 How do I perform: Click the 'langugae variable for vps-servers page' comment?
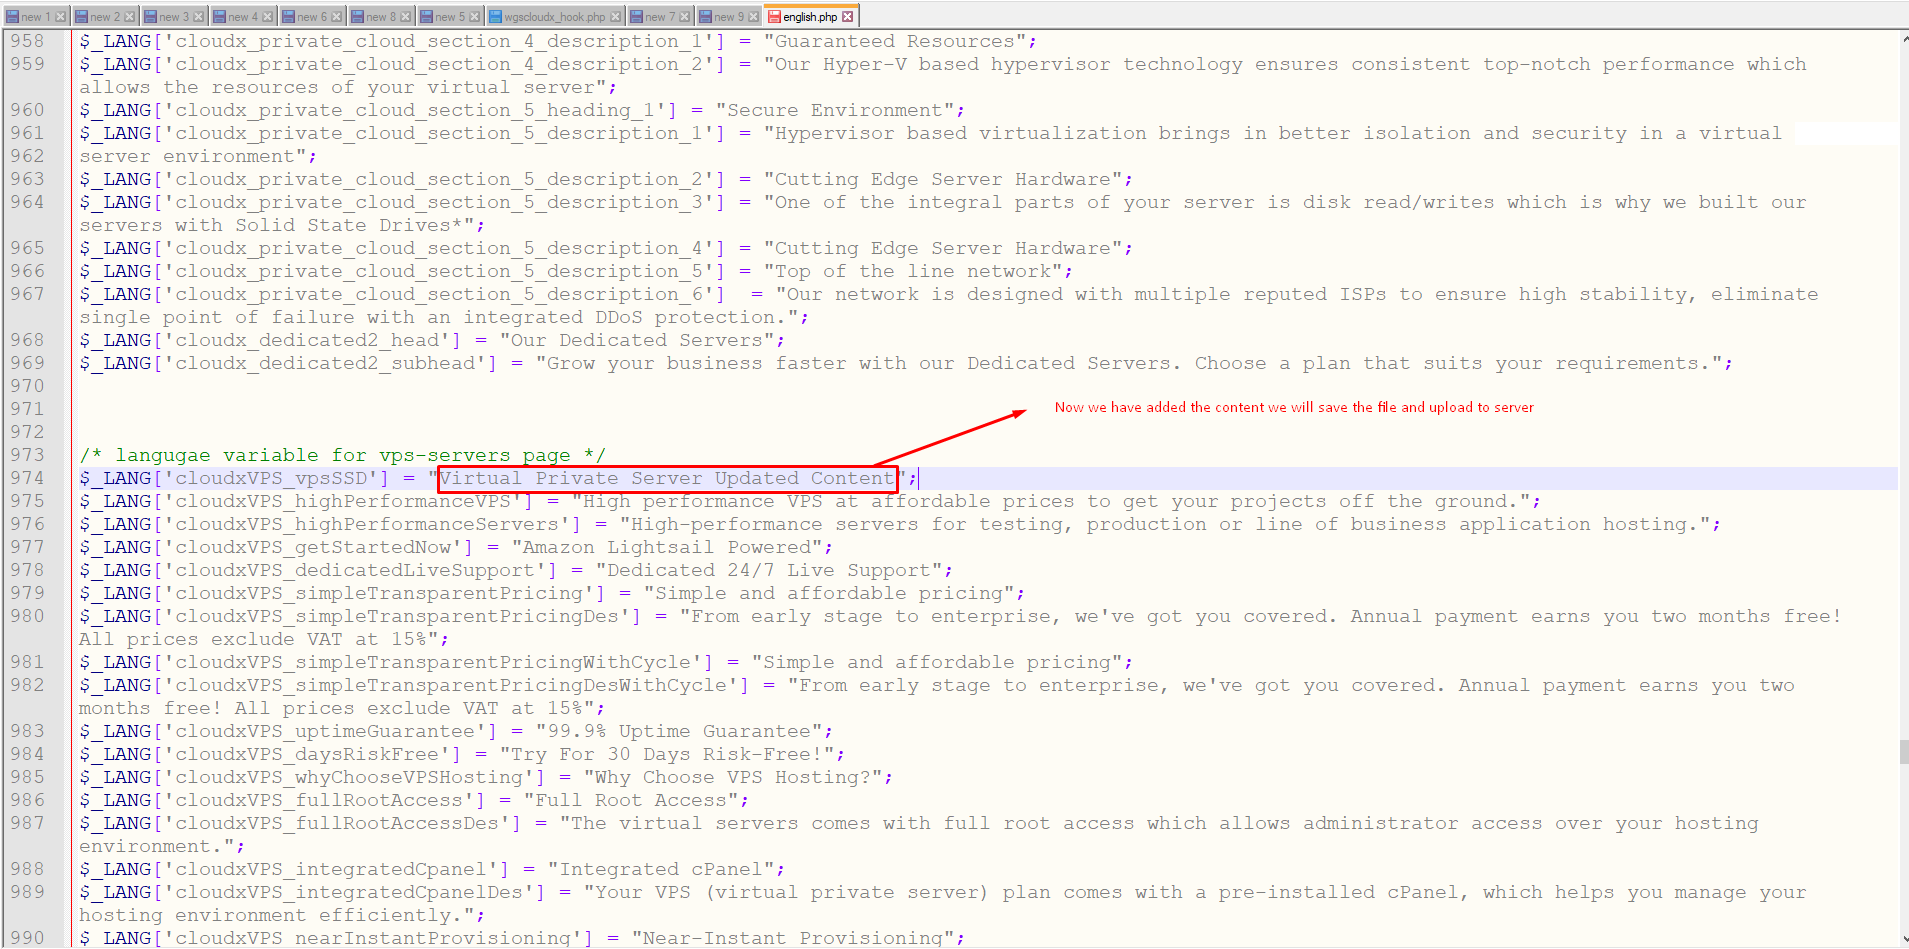(342, 456)
